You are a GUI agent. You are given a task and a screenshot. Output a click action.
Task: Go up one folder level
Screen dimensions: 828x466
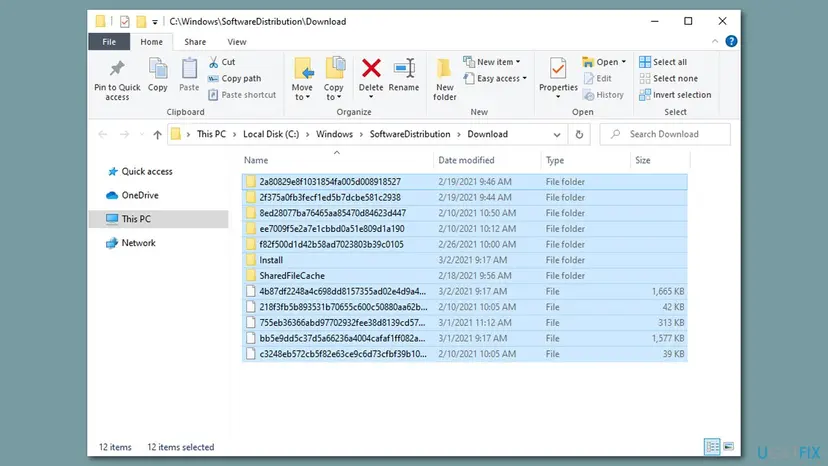[157, 134]
